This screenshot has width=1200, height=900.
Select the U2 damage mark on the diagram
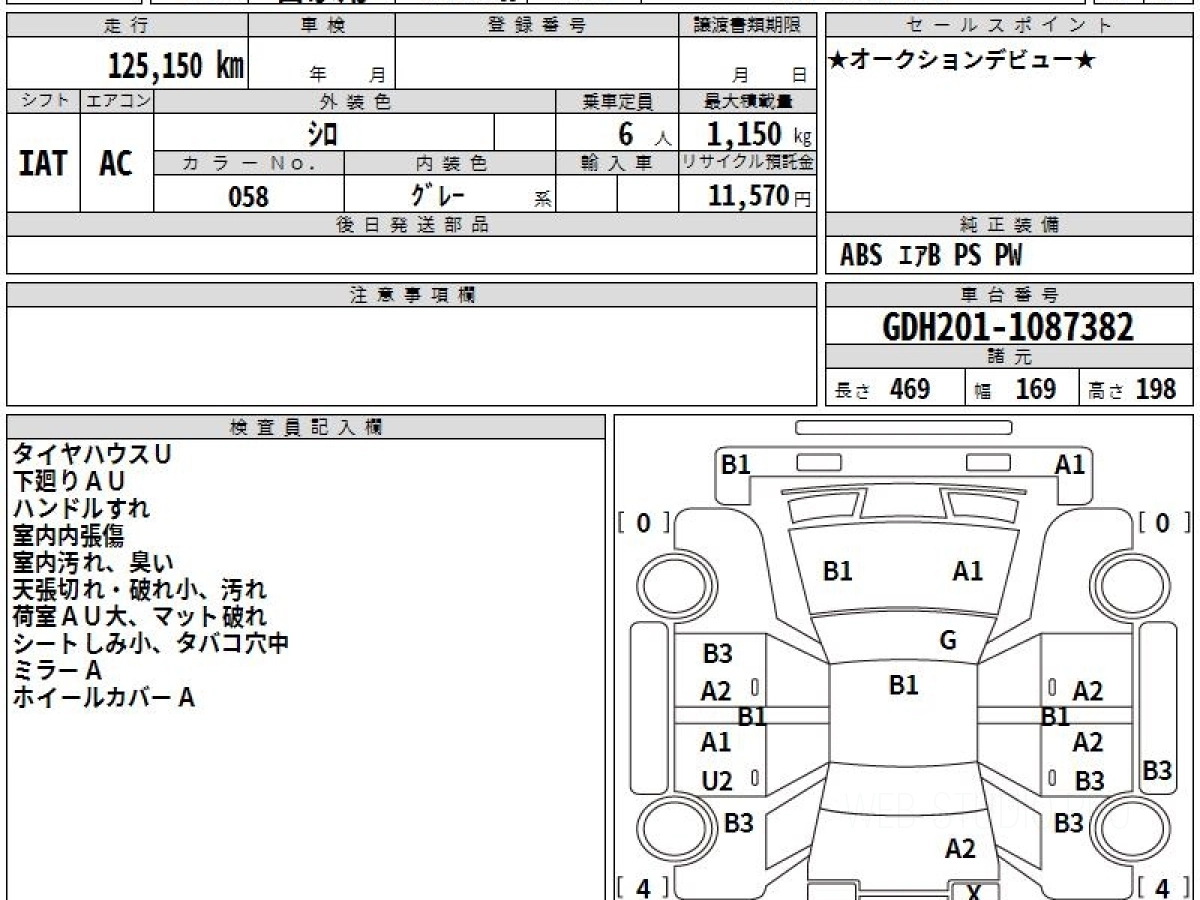point(717,782)
